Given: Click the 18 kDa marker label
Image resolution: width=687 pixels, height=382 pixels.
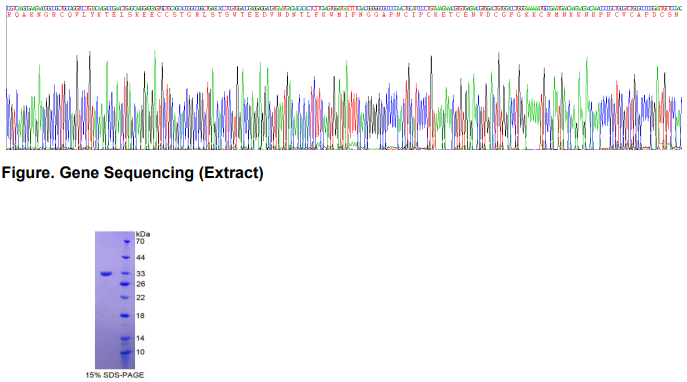Looking at the screenshot, I should tap(140, 316).
